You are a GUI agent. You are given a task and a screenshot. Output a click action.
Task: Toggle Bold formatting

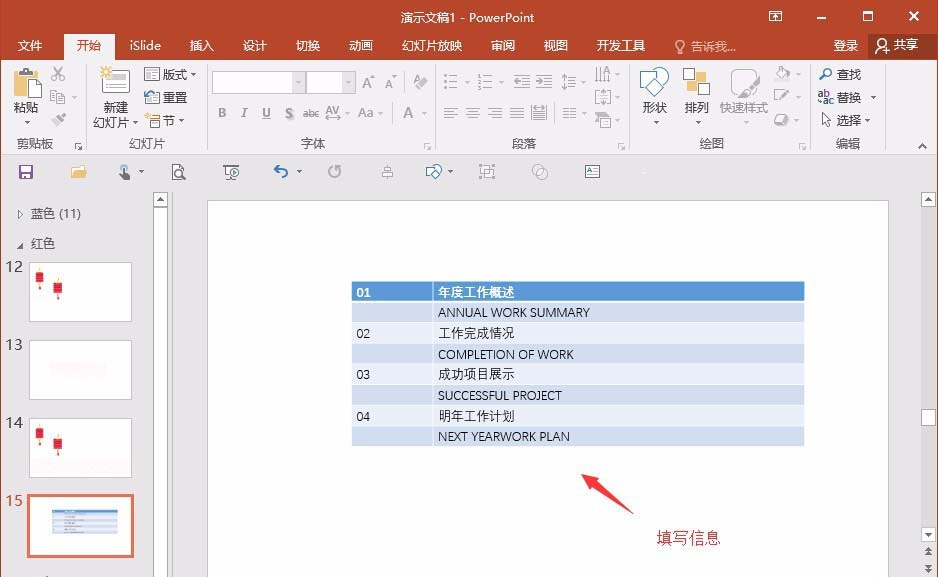pyautogui.click(x=222, y=112)
